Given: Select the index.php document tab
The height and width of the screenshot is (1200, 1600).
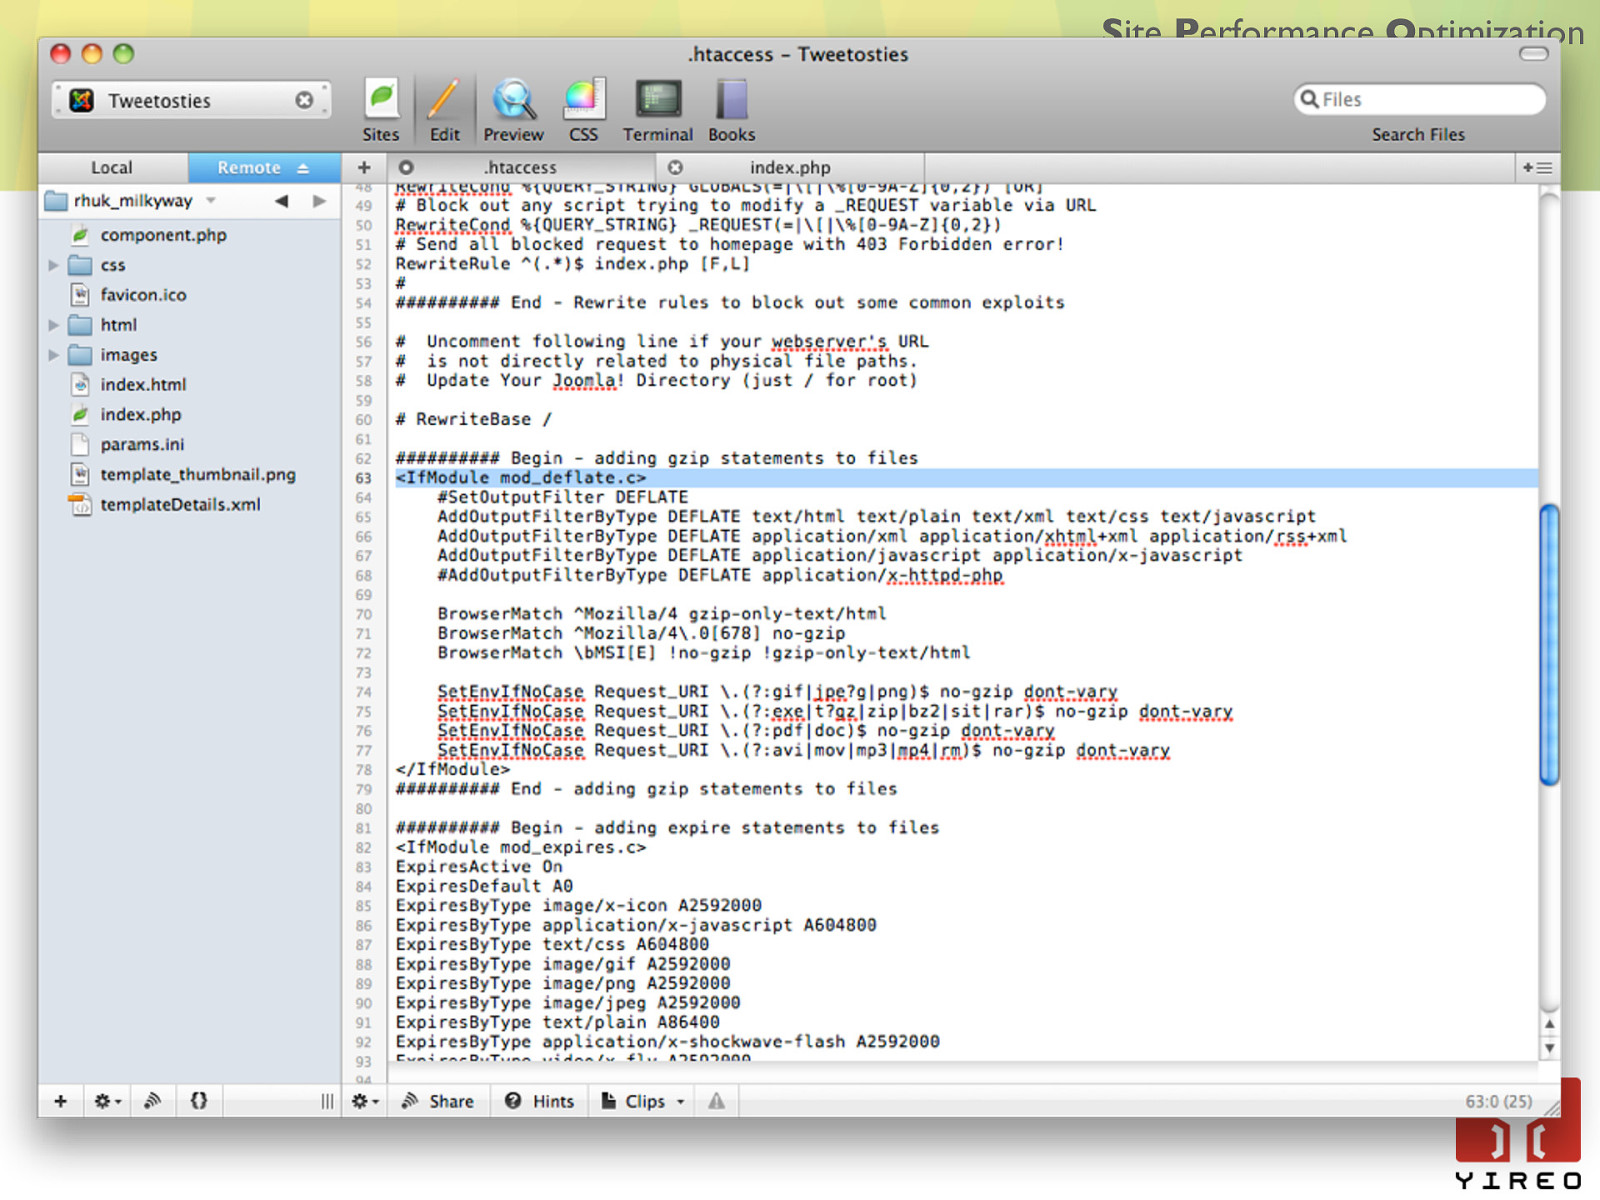Looking at the screenshot, I should point(790,168).
